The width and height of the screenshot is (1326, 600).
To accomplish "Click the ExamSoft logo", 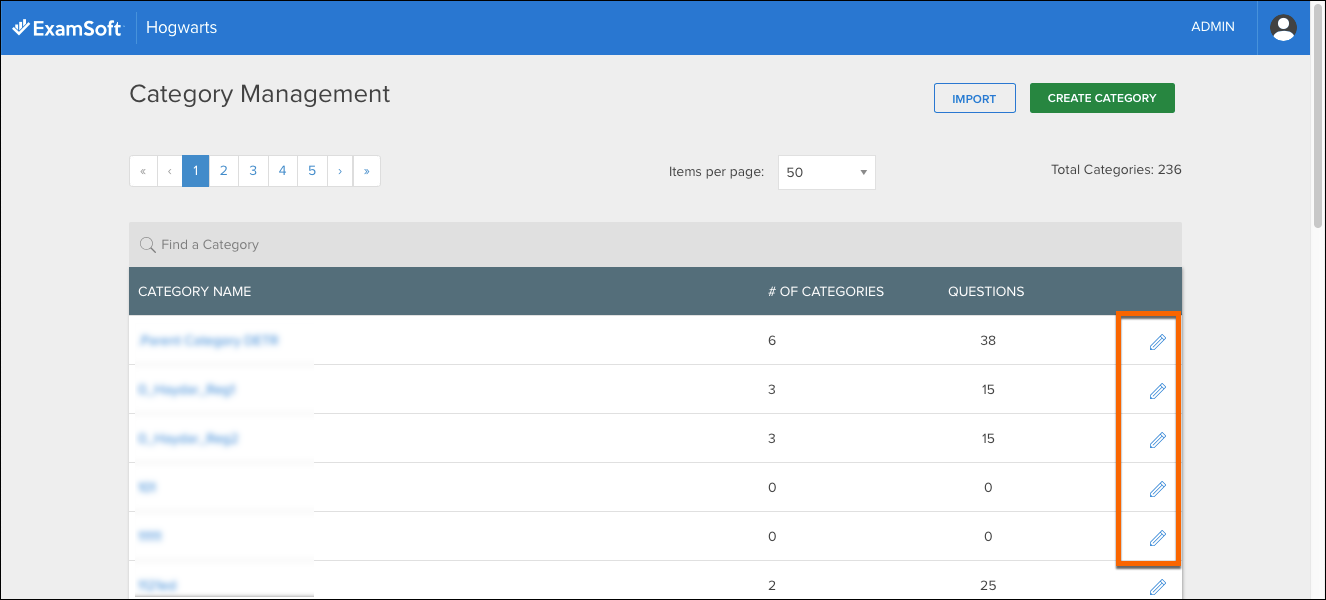I will click(66, 28).
